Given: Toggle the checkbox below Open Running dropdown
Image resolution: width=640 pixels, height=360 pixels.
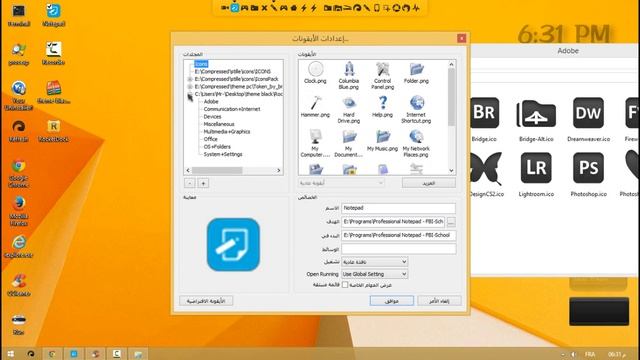Looking at the screenshot, I should pos(345,285).
